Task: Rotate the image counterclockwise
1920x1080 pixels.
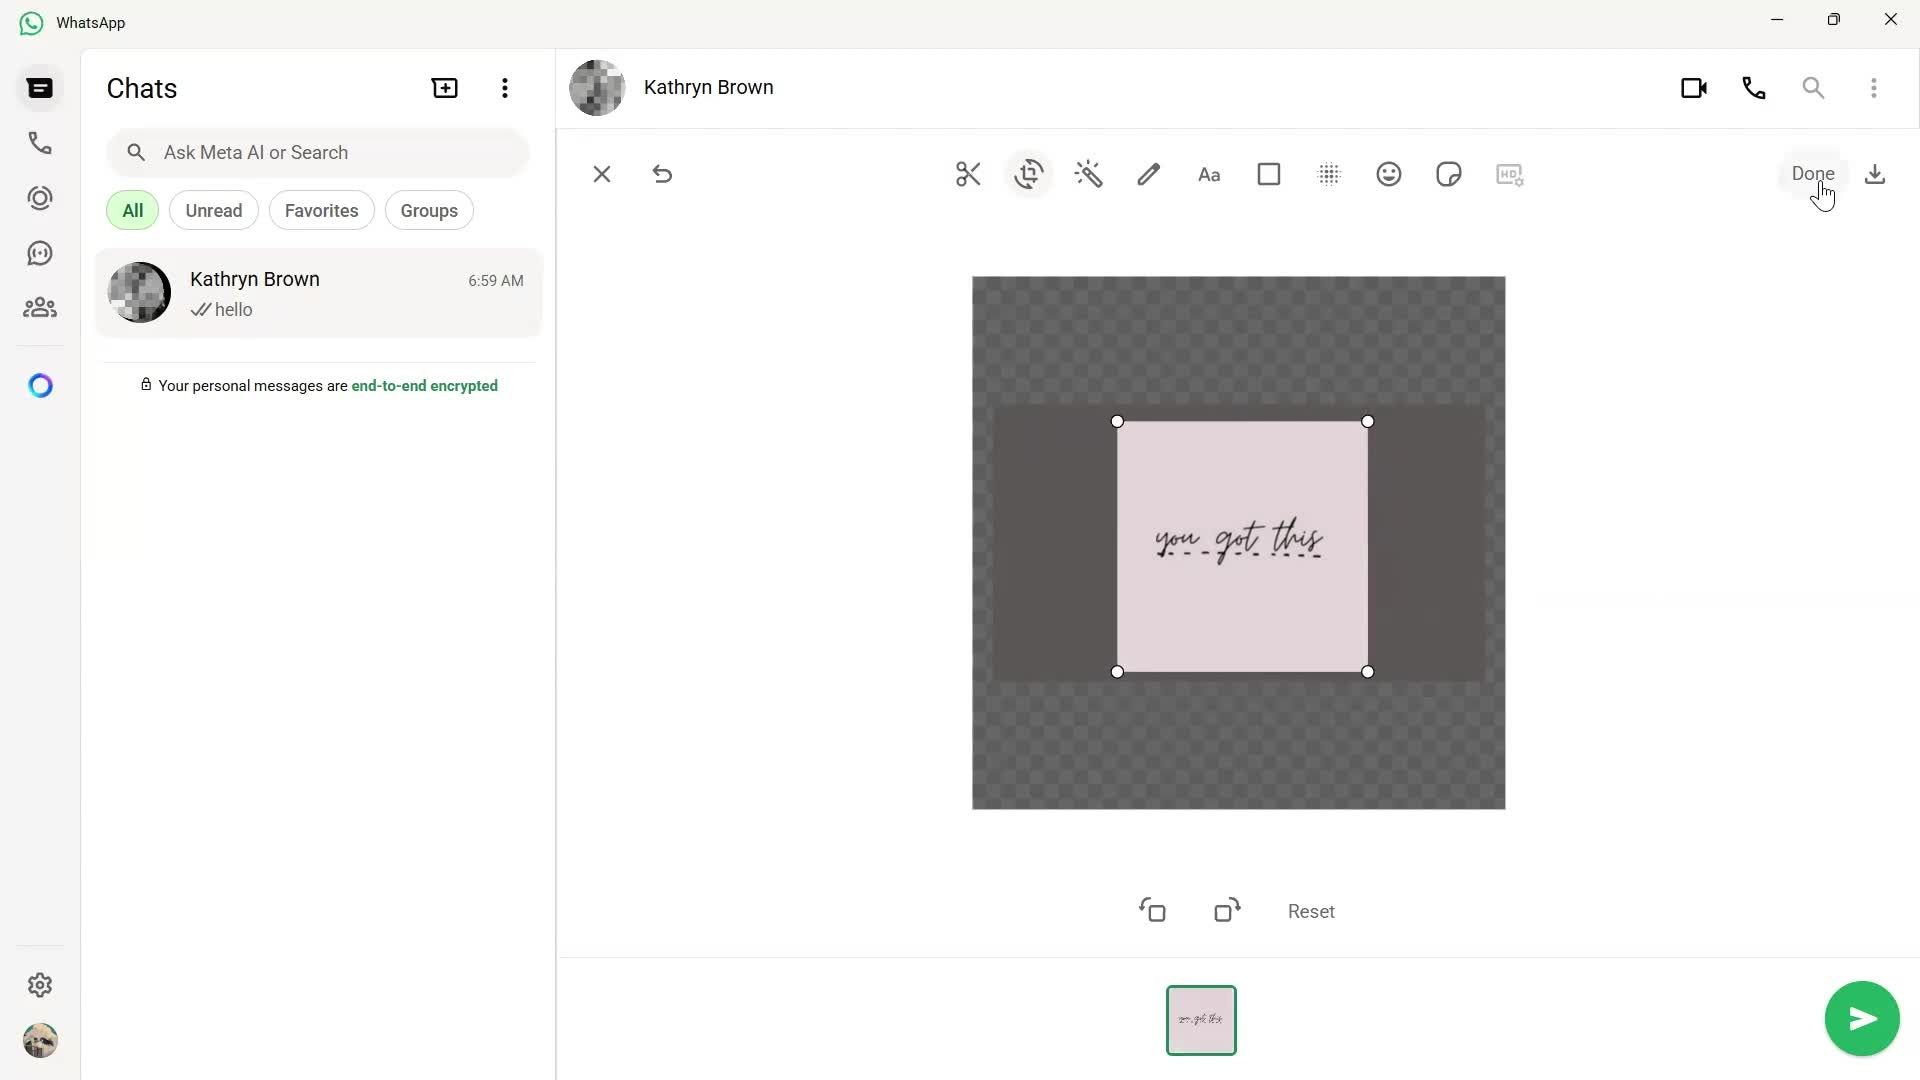Action: (1153, 910)
